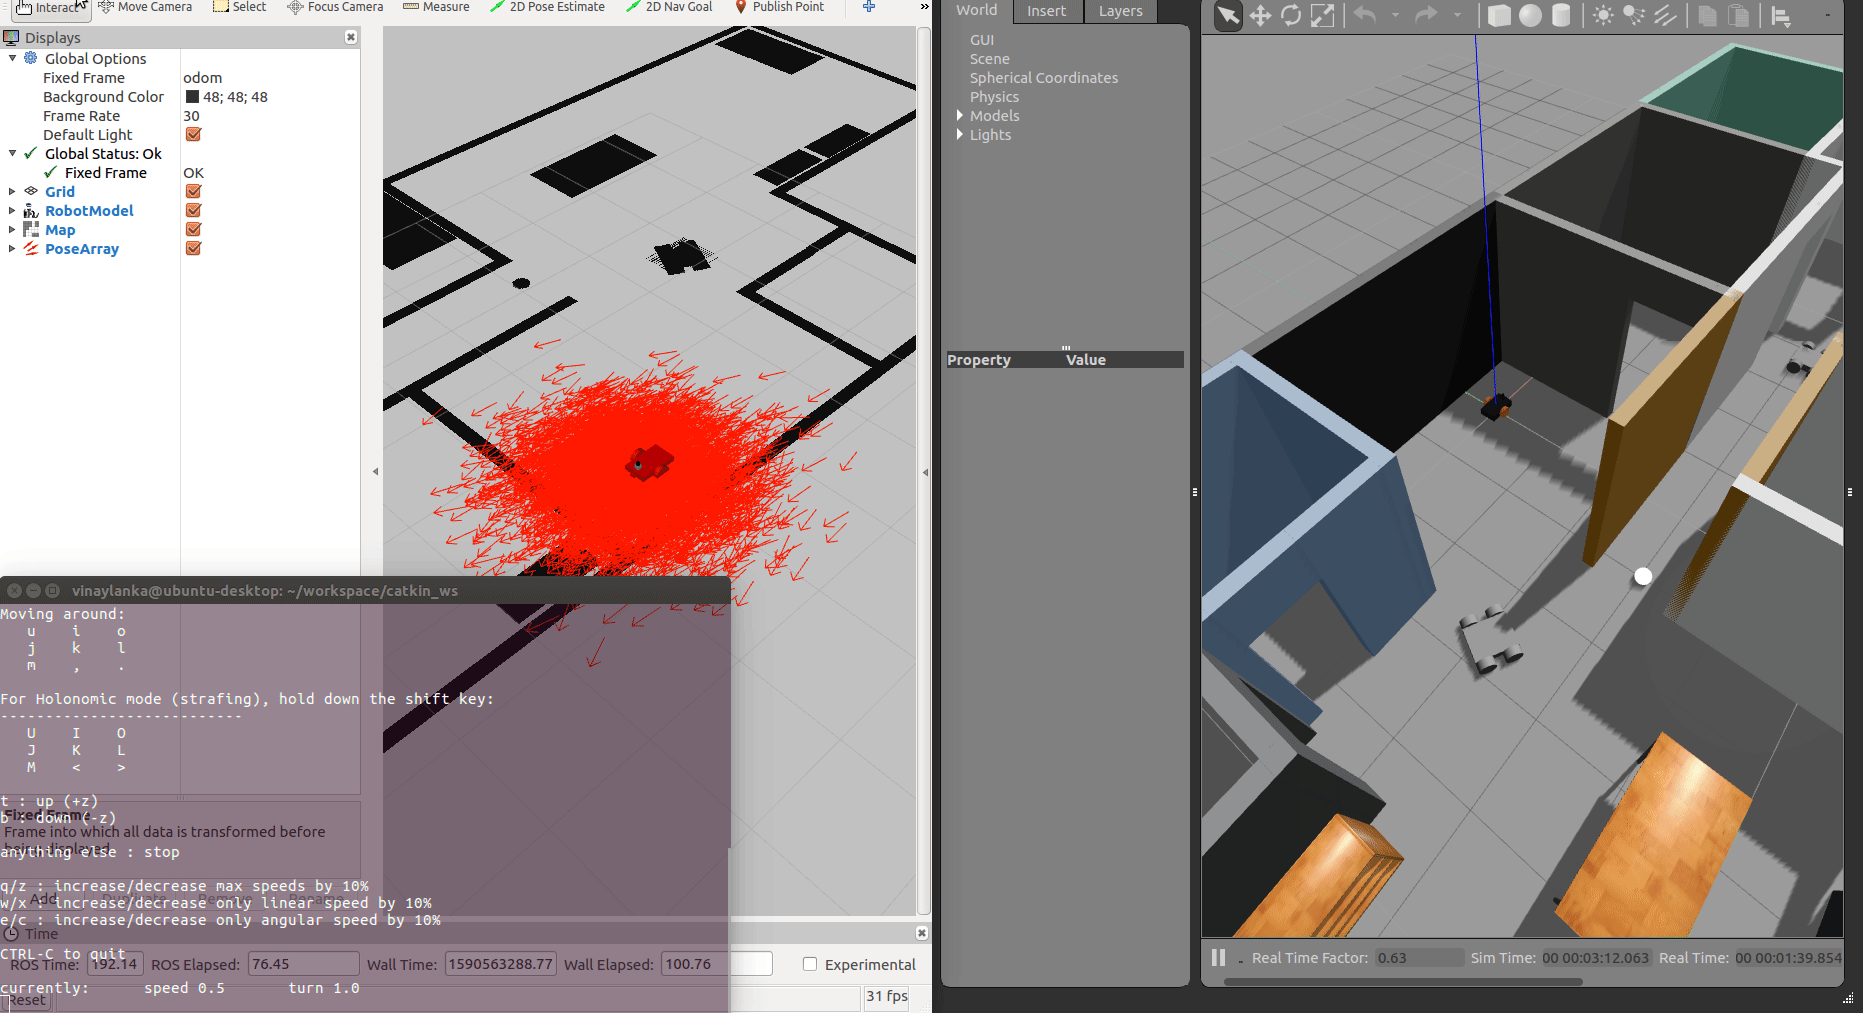Open RViz toolbar overflow chevron
The image size is (1863, 1013).
tap(924, 7)
